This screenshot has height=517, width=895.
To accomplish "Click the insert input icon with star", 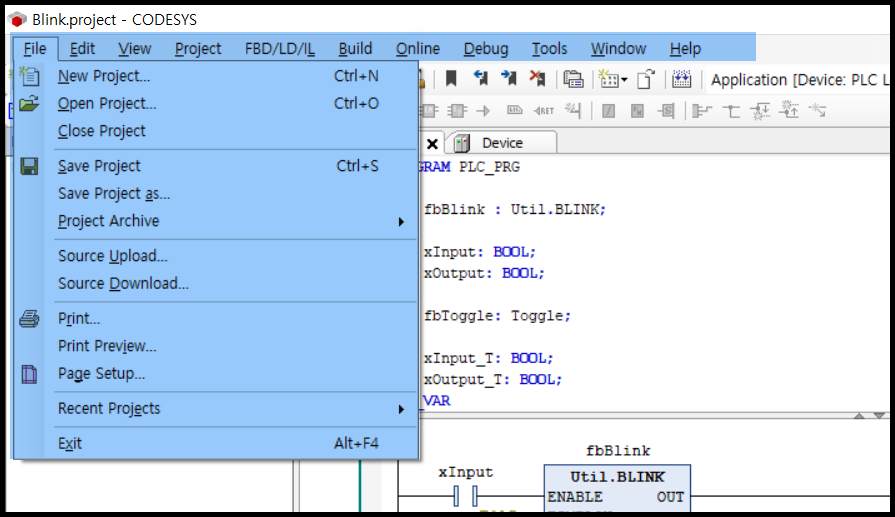I will tap(573, 110).
